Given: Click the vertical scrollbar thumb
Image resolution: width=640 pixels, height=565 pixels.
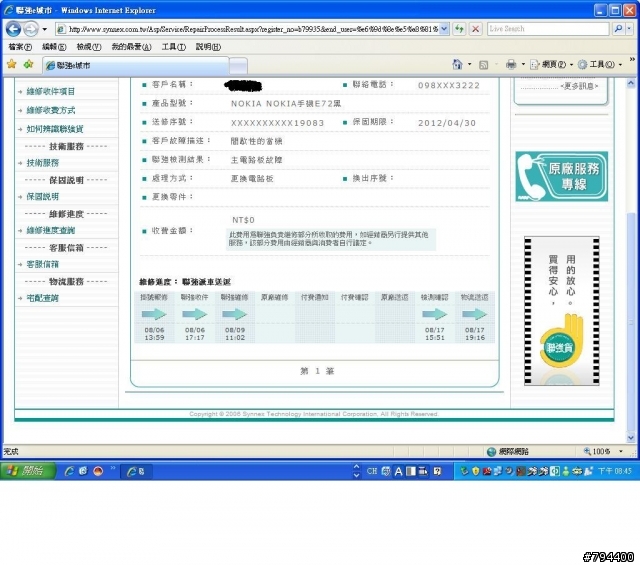Looking at the screenshot, I should pos(631,320).
